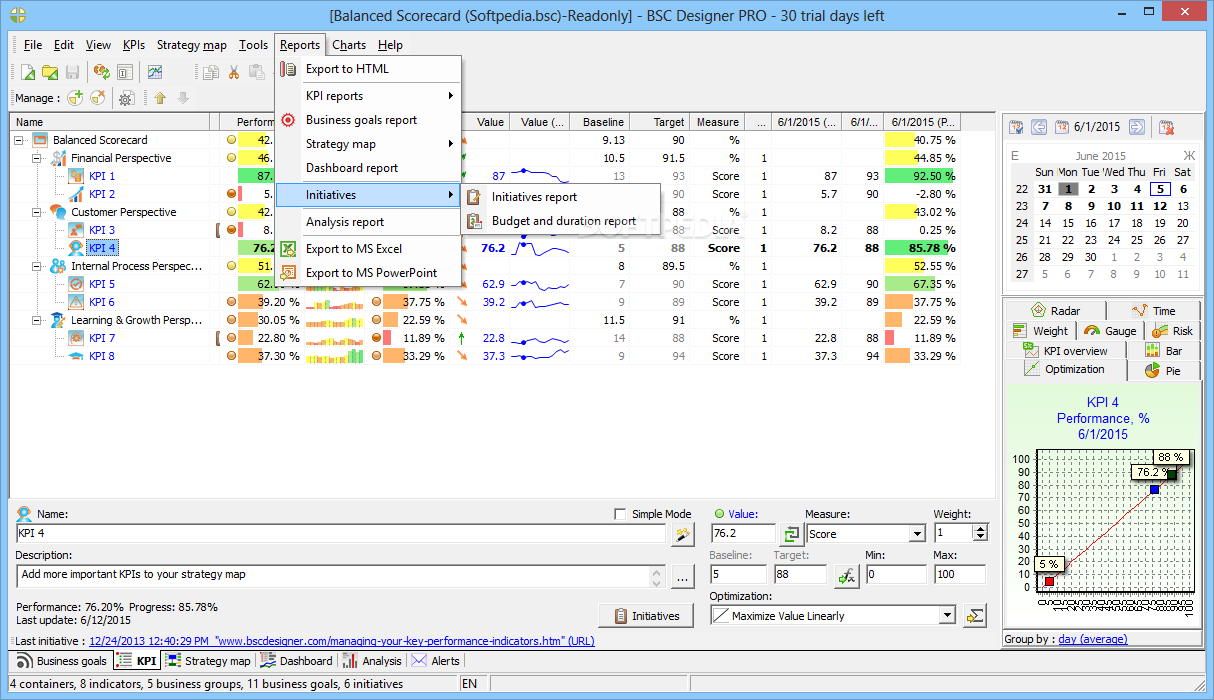The width and height of the screenshot is (1214, 700).
Task: Collapse the Balanced Scorecard root node
Action: coord(20,140)
